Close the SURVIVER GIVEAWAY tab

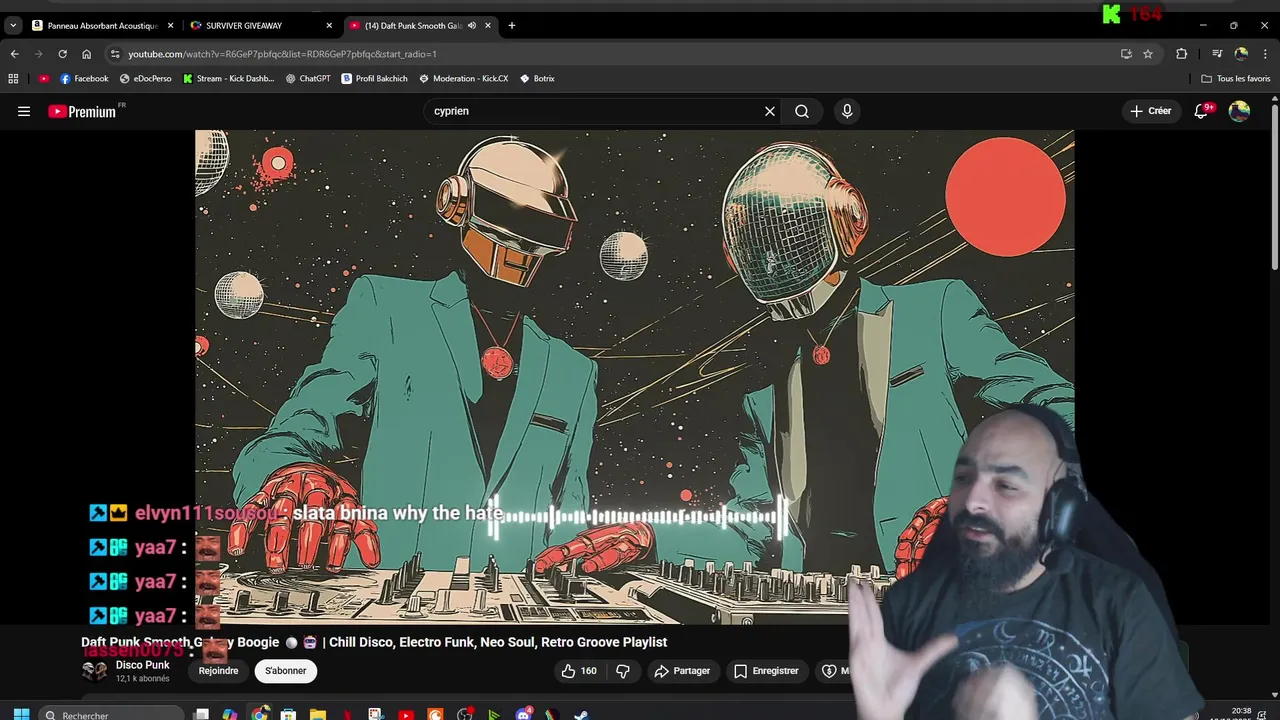[x=329, y=25]
